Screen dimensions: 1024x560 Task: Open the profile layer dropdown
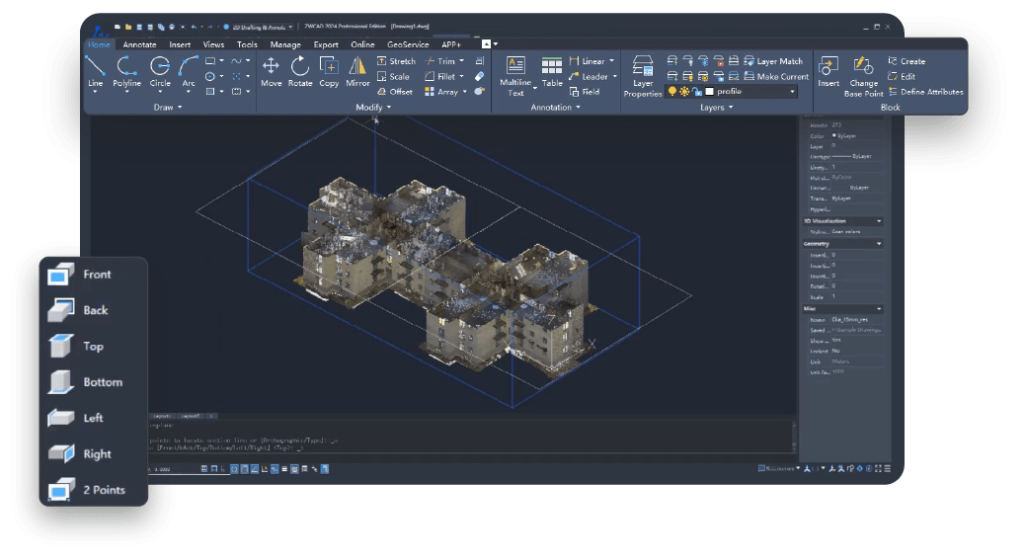coord(793,92)
